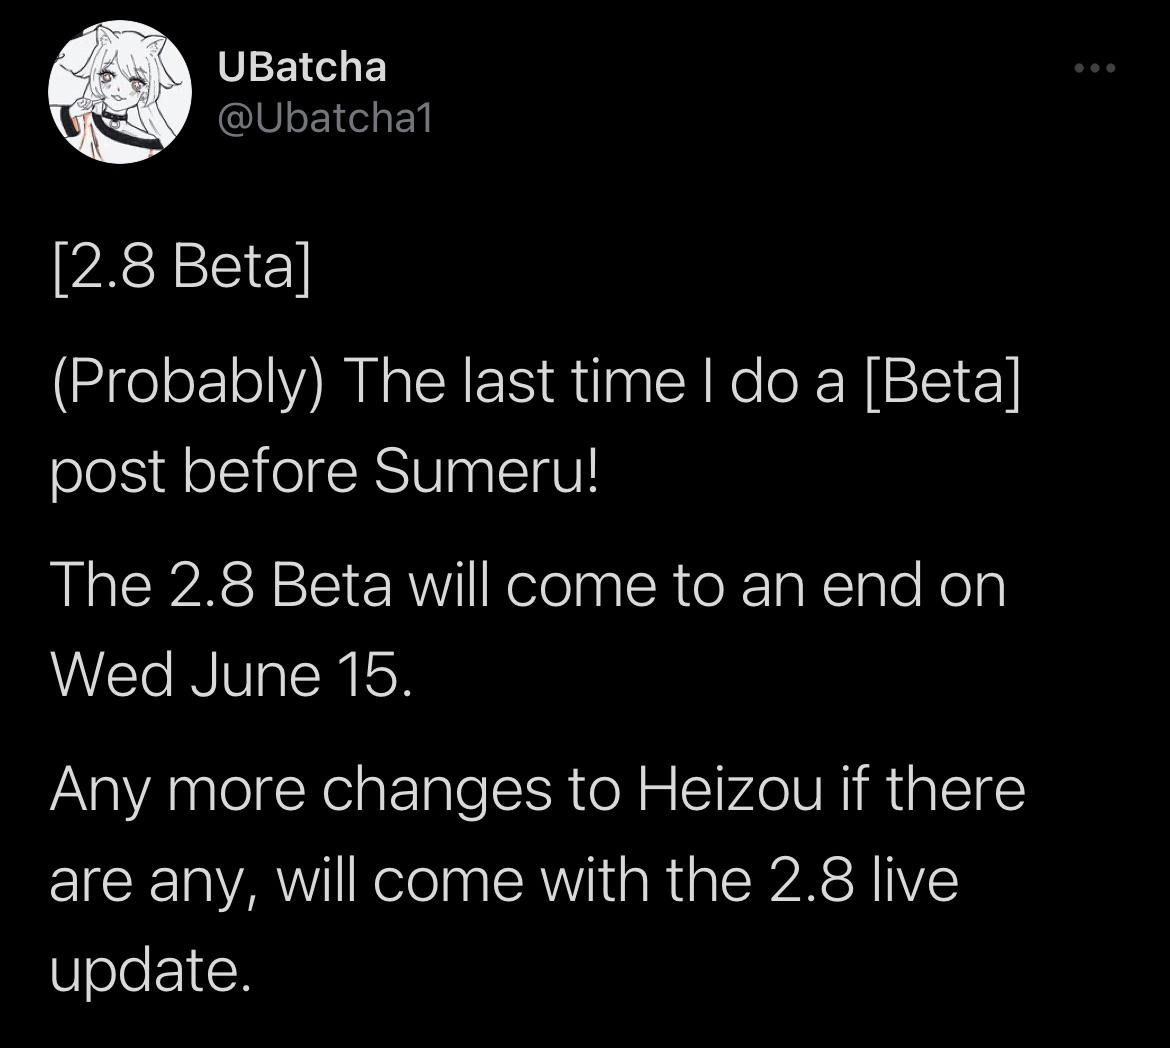Open the @Ubatcha1 handle link
Image resolution: width=1170 pixels, height=1048 pixels.
[325, 119]
